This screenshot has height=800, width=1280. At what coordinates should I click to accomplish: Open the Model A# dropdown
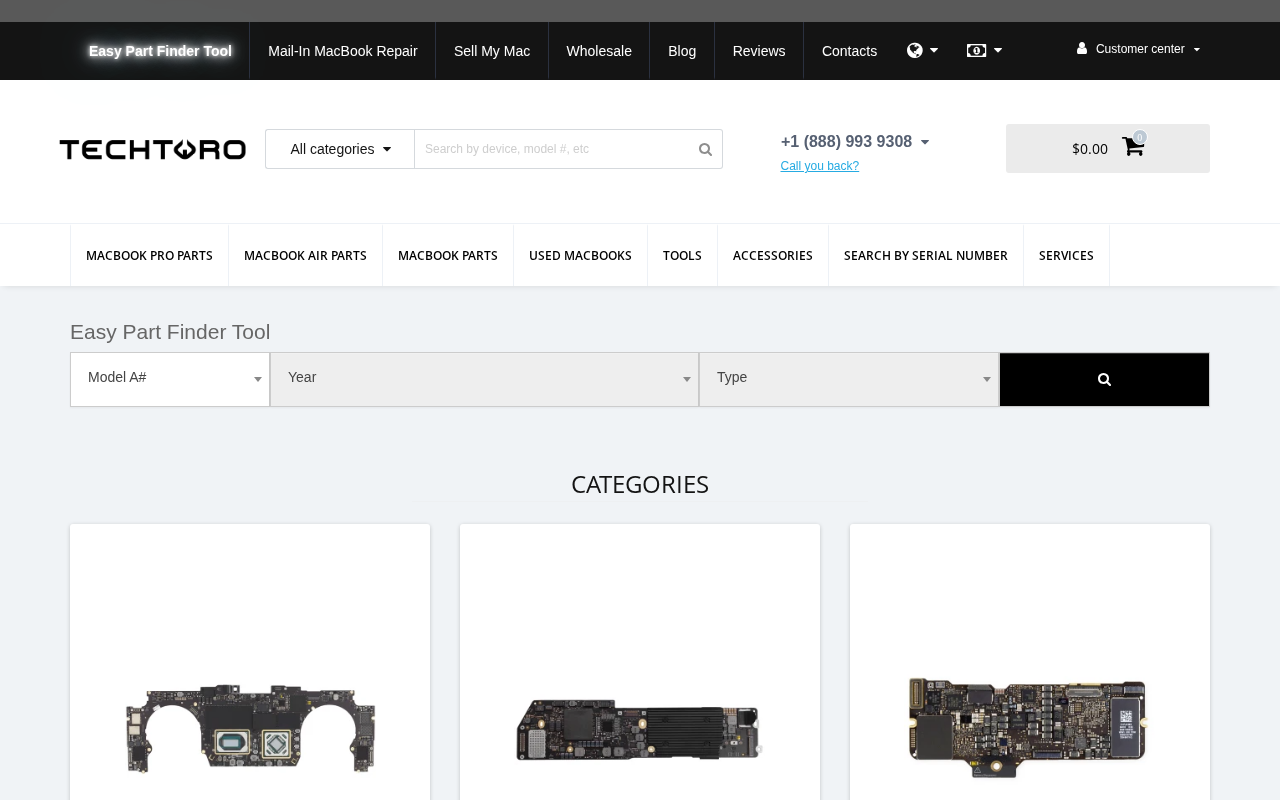[x=170, y=379]
